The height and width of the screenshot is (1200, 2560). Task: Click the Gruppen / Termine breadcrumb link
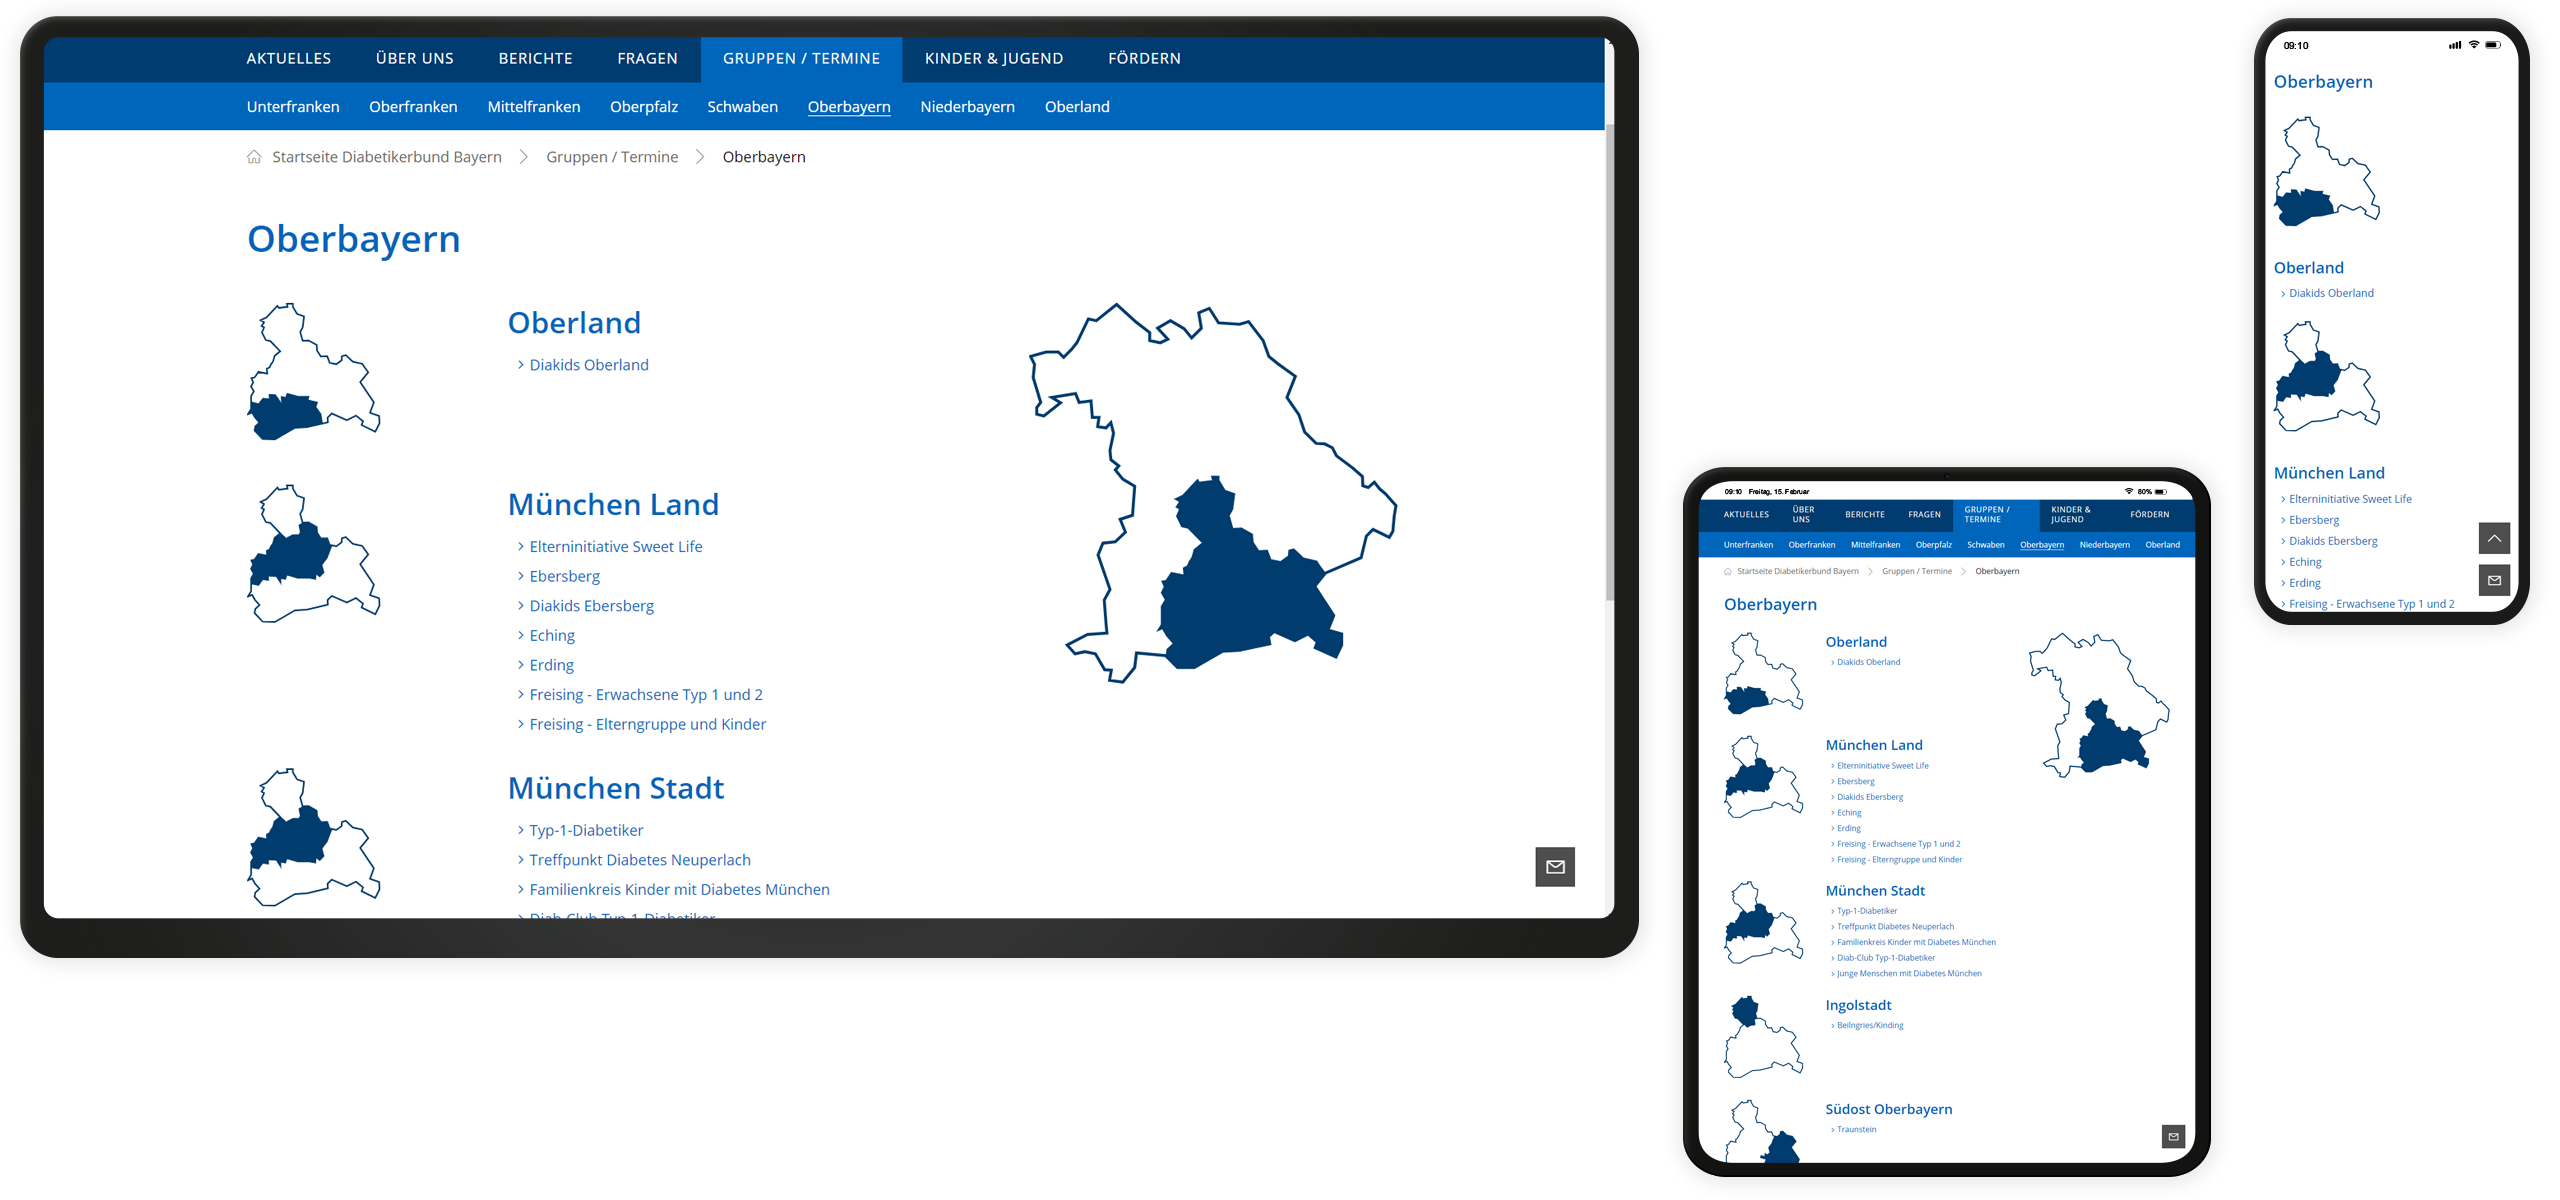(612, 157)
